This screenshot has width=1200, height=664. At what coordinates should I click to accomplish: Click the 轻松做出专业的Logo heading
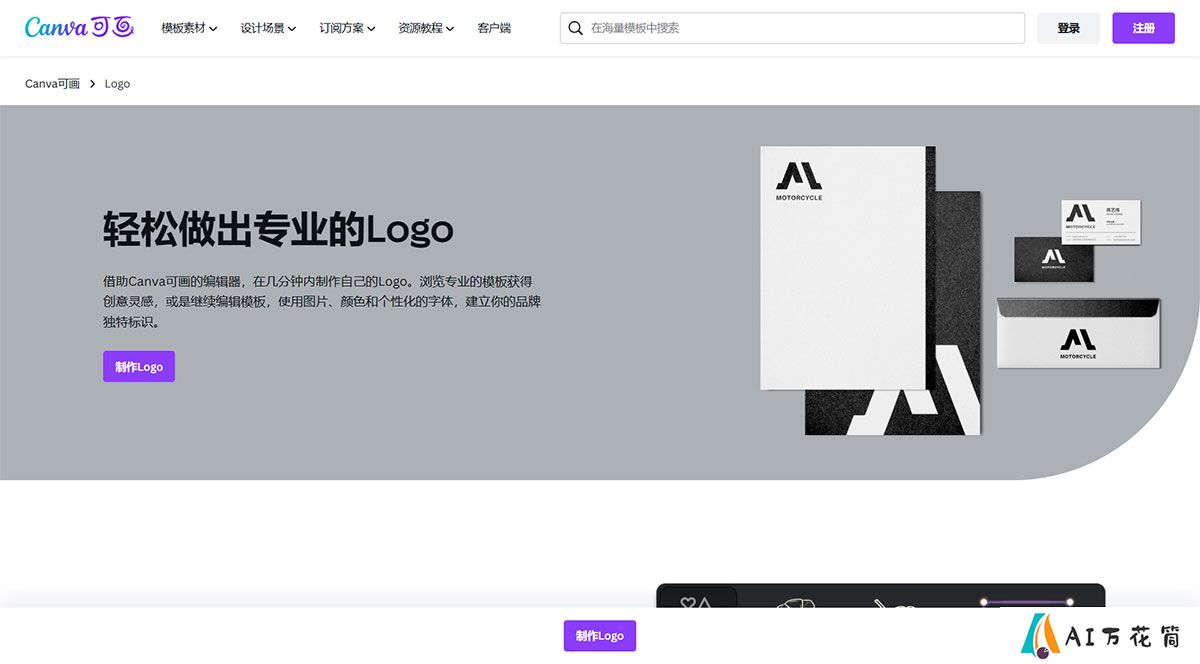(278, 229)
